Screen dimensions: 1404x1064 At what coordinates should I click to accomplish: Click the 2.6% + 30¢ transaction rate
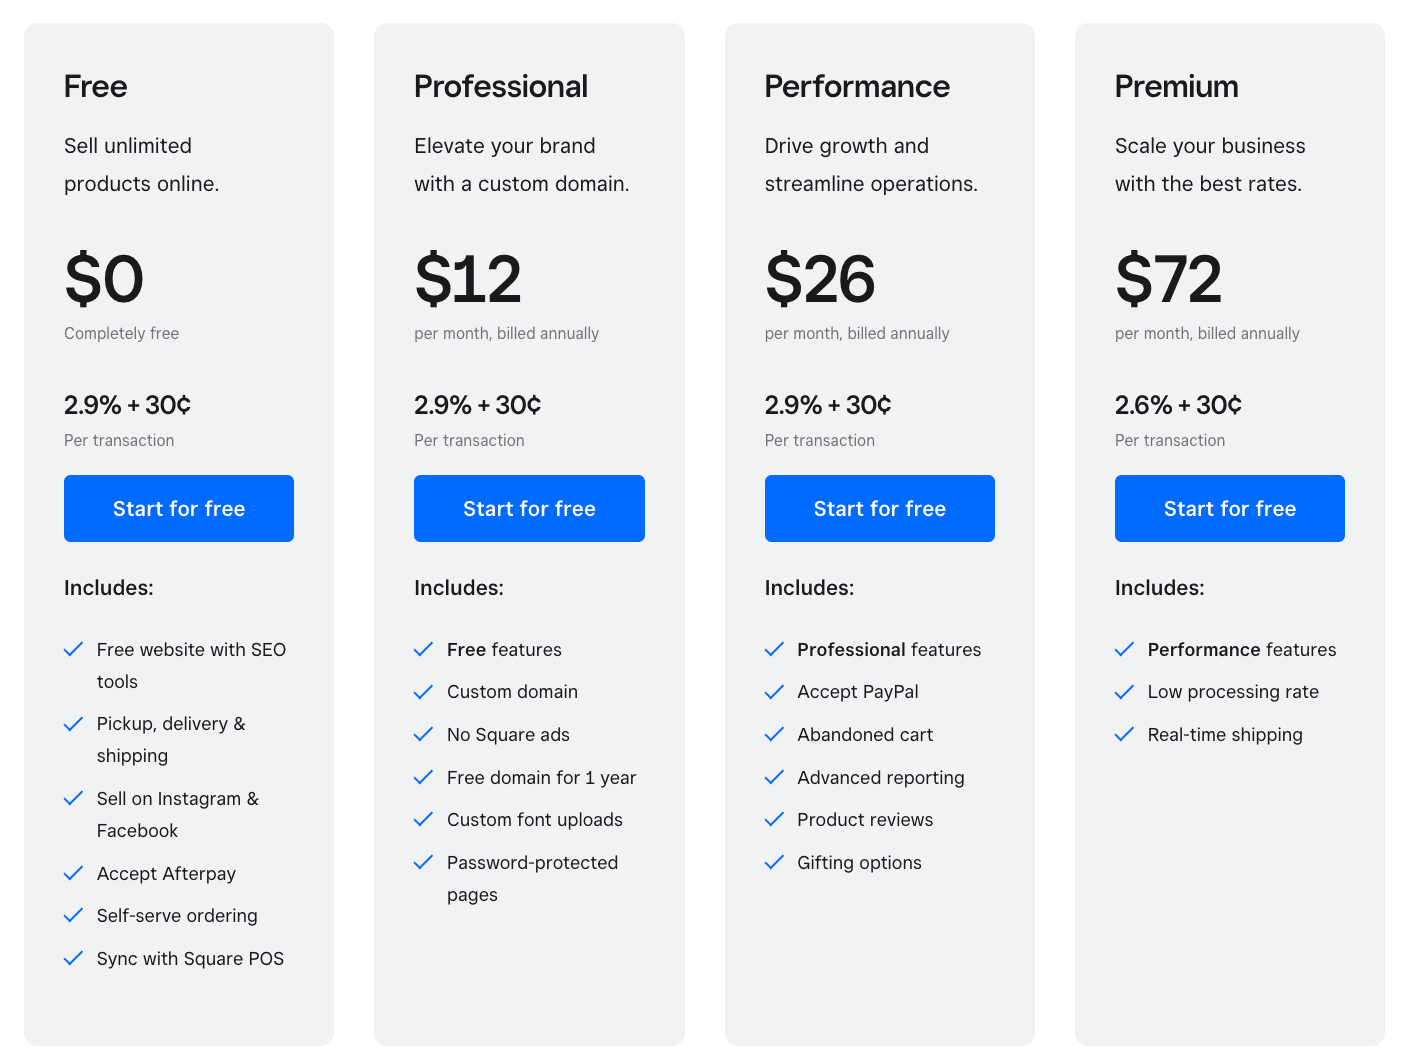[x=1178, y=405]
